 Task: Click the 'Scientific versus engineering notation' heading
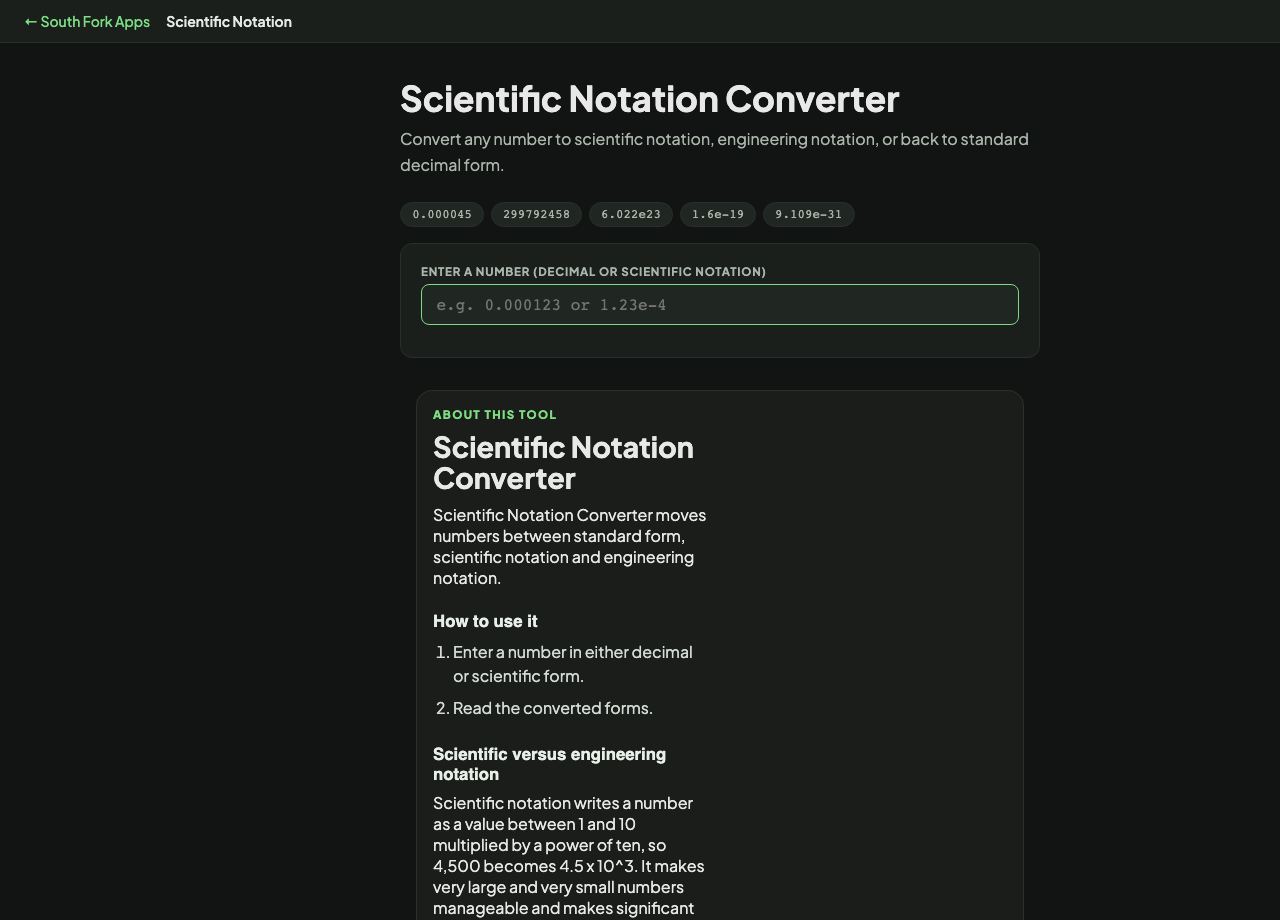tap(549, 764)
